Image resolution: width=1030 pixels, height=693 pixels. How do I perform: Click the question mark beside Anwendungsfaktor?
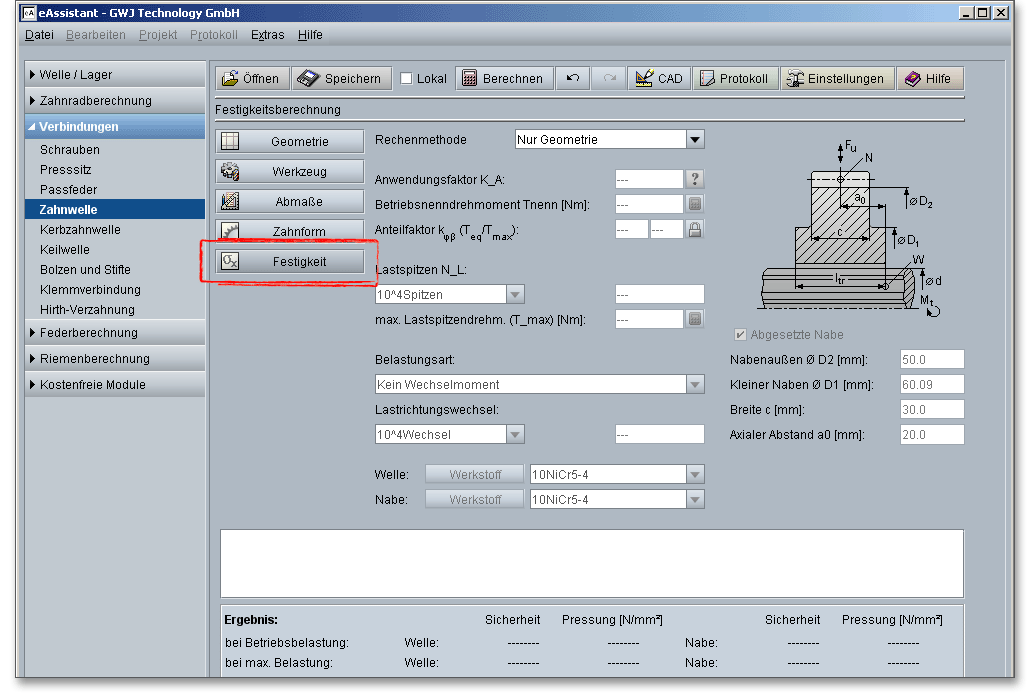(696, 179)
